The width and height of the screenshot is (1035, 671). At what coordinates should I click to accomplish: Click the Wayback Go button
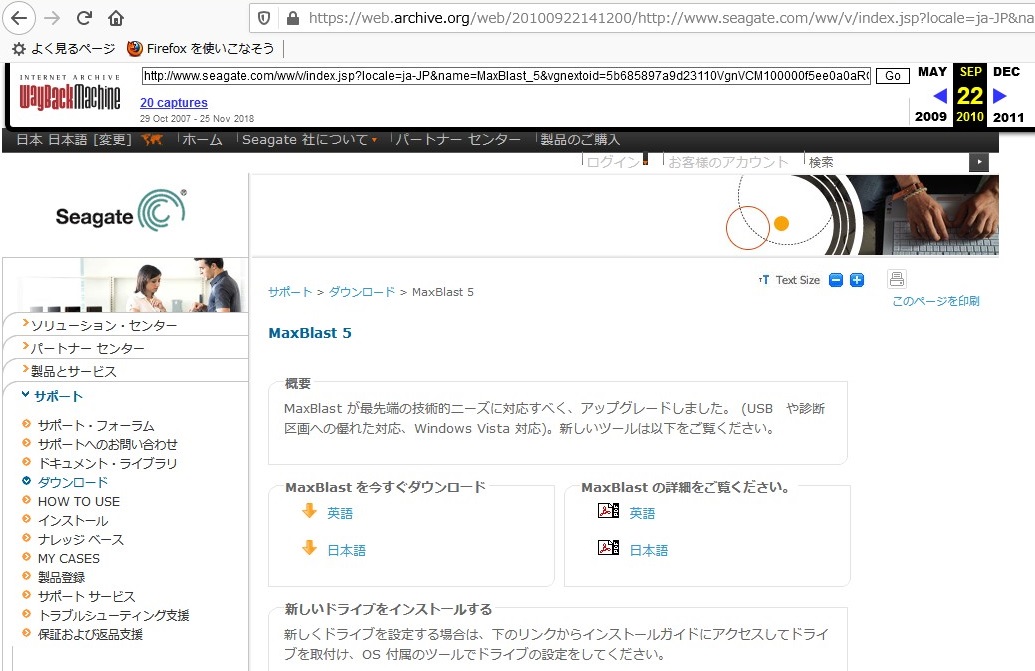[892, 76]
